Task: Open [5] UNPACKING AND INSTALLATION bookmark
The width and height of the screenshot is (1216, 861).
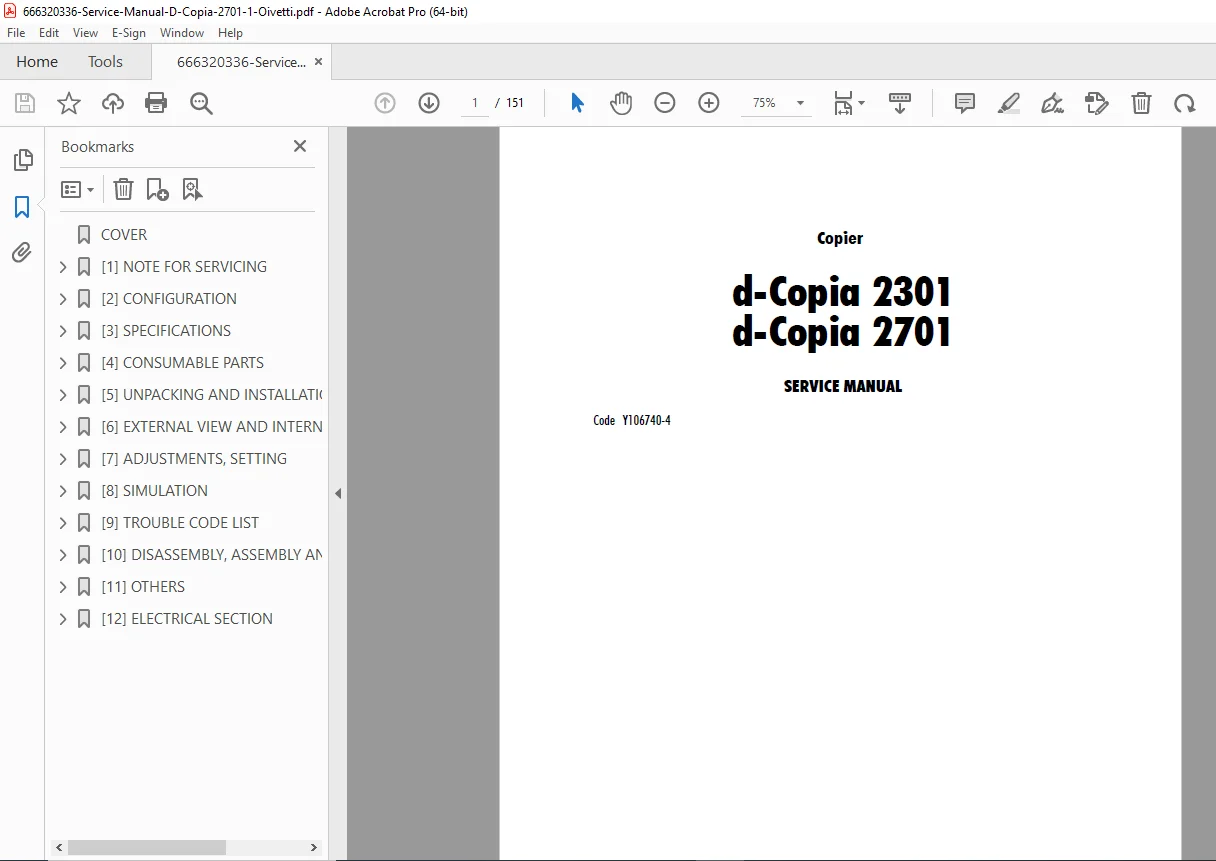Action: pos(211,395)
